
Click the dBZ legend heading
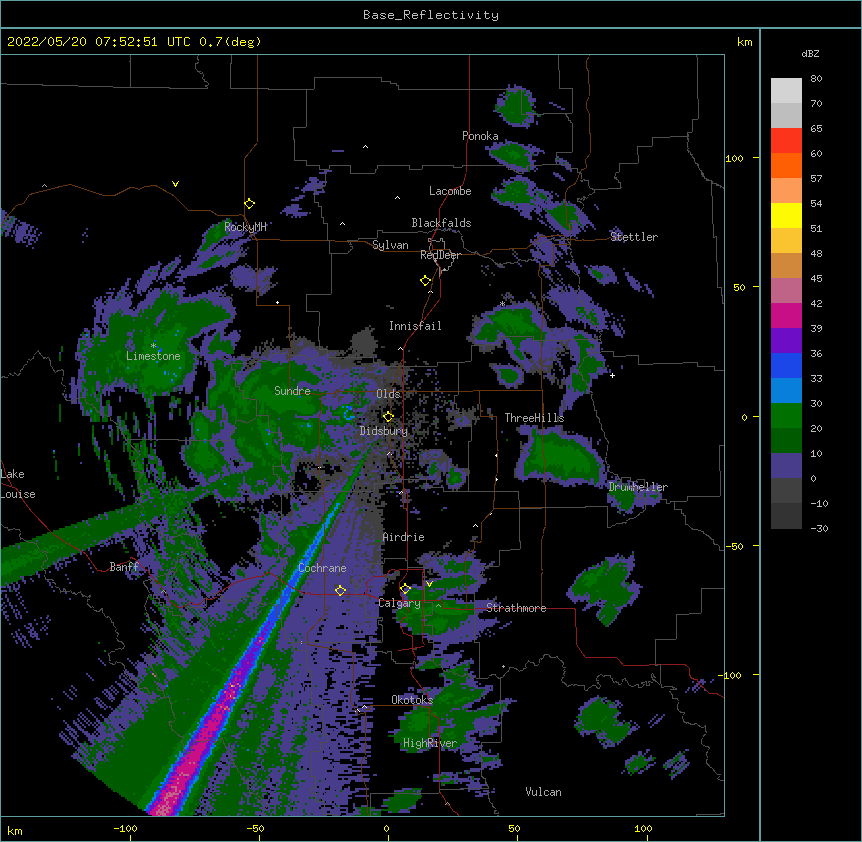click(x=810, y=53)
